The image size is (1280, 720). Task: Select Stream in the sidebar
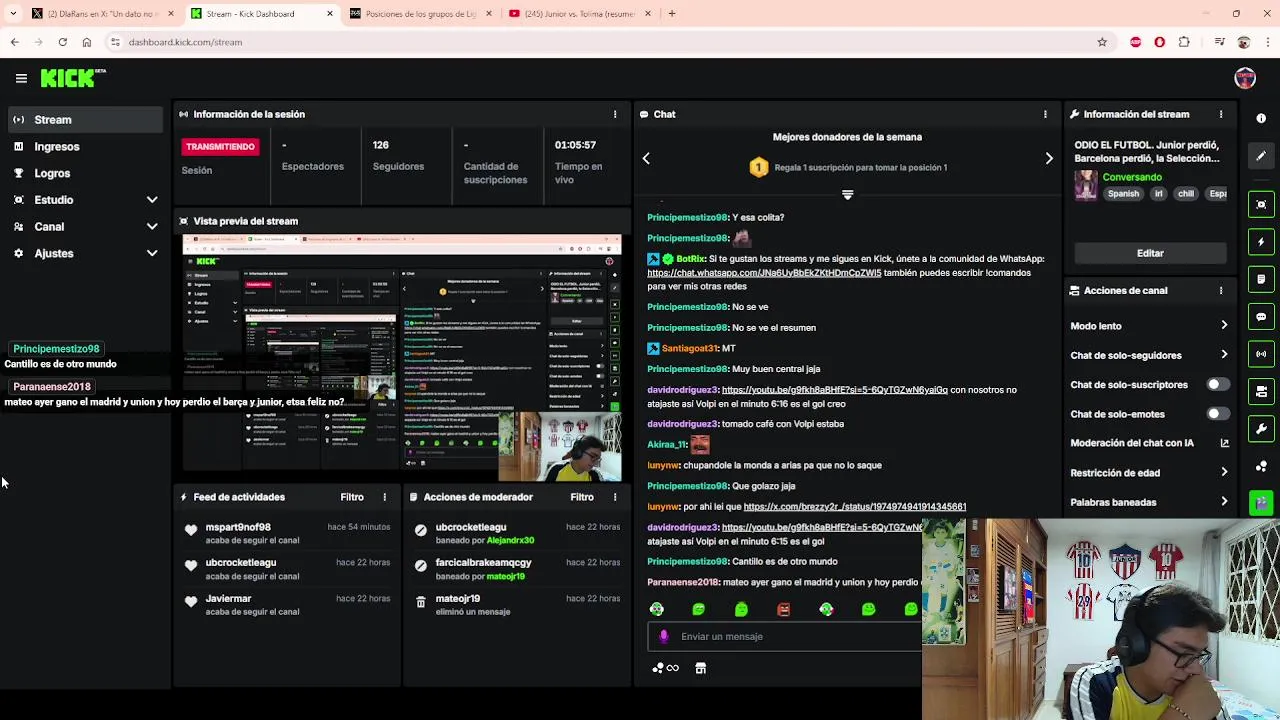(x=85, y=120)
